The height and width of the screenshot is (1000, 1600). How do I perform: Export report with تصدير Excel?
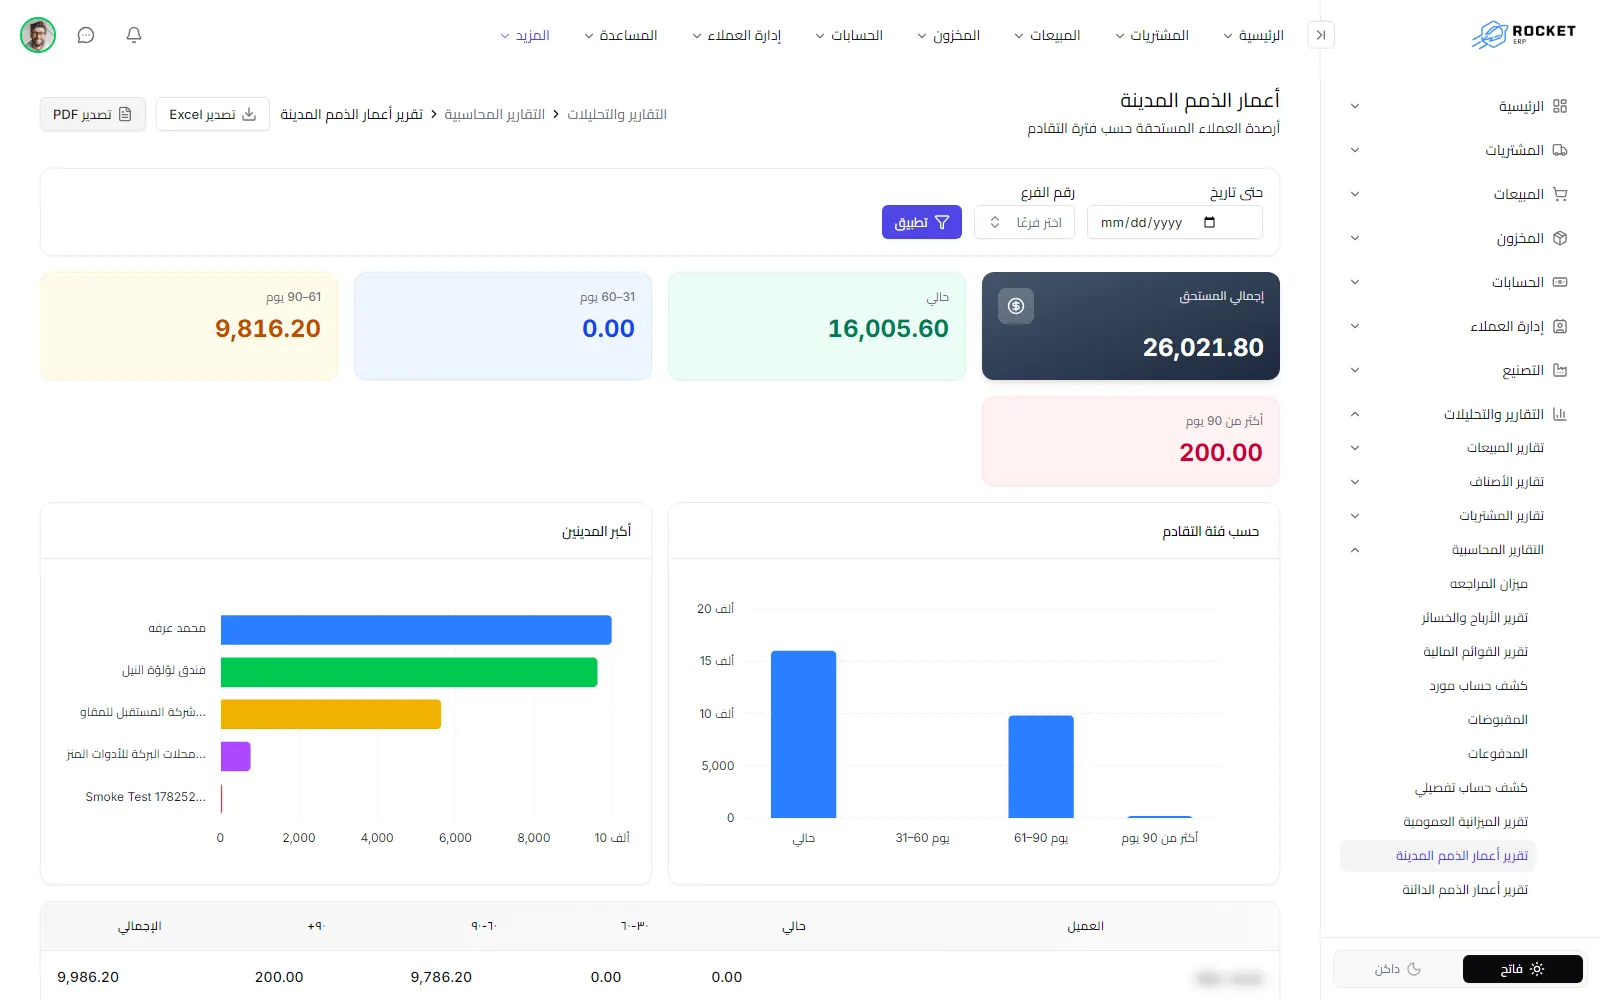[x=213, y=114]
